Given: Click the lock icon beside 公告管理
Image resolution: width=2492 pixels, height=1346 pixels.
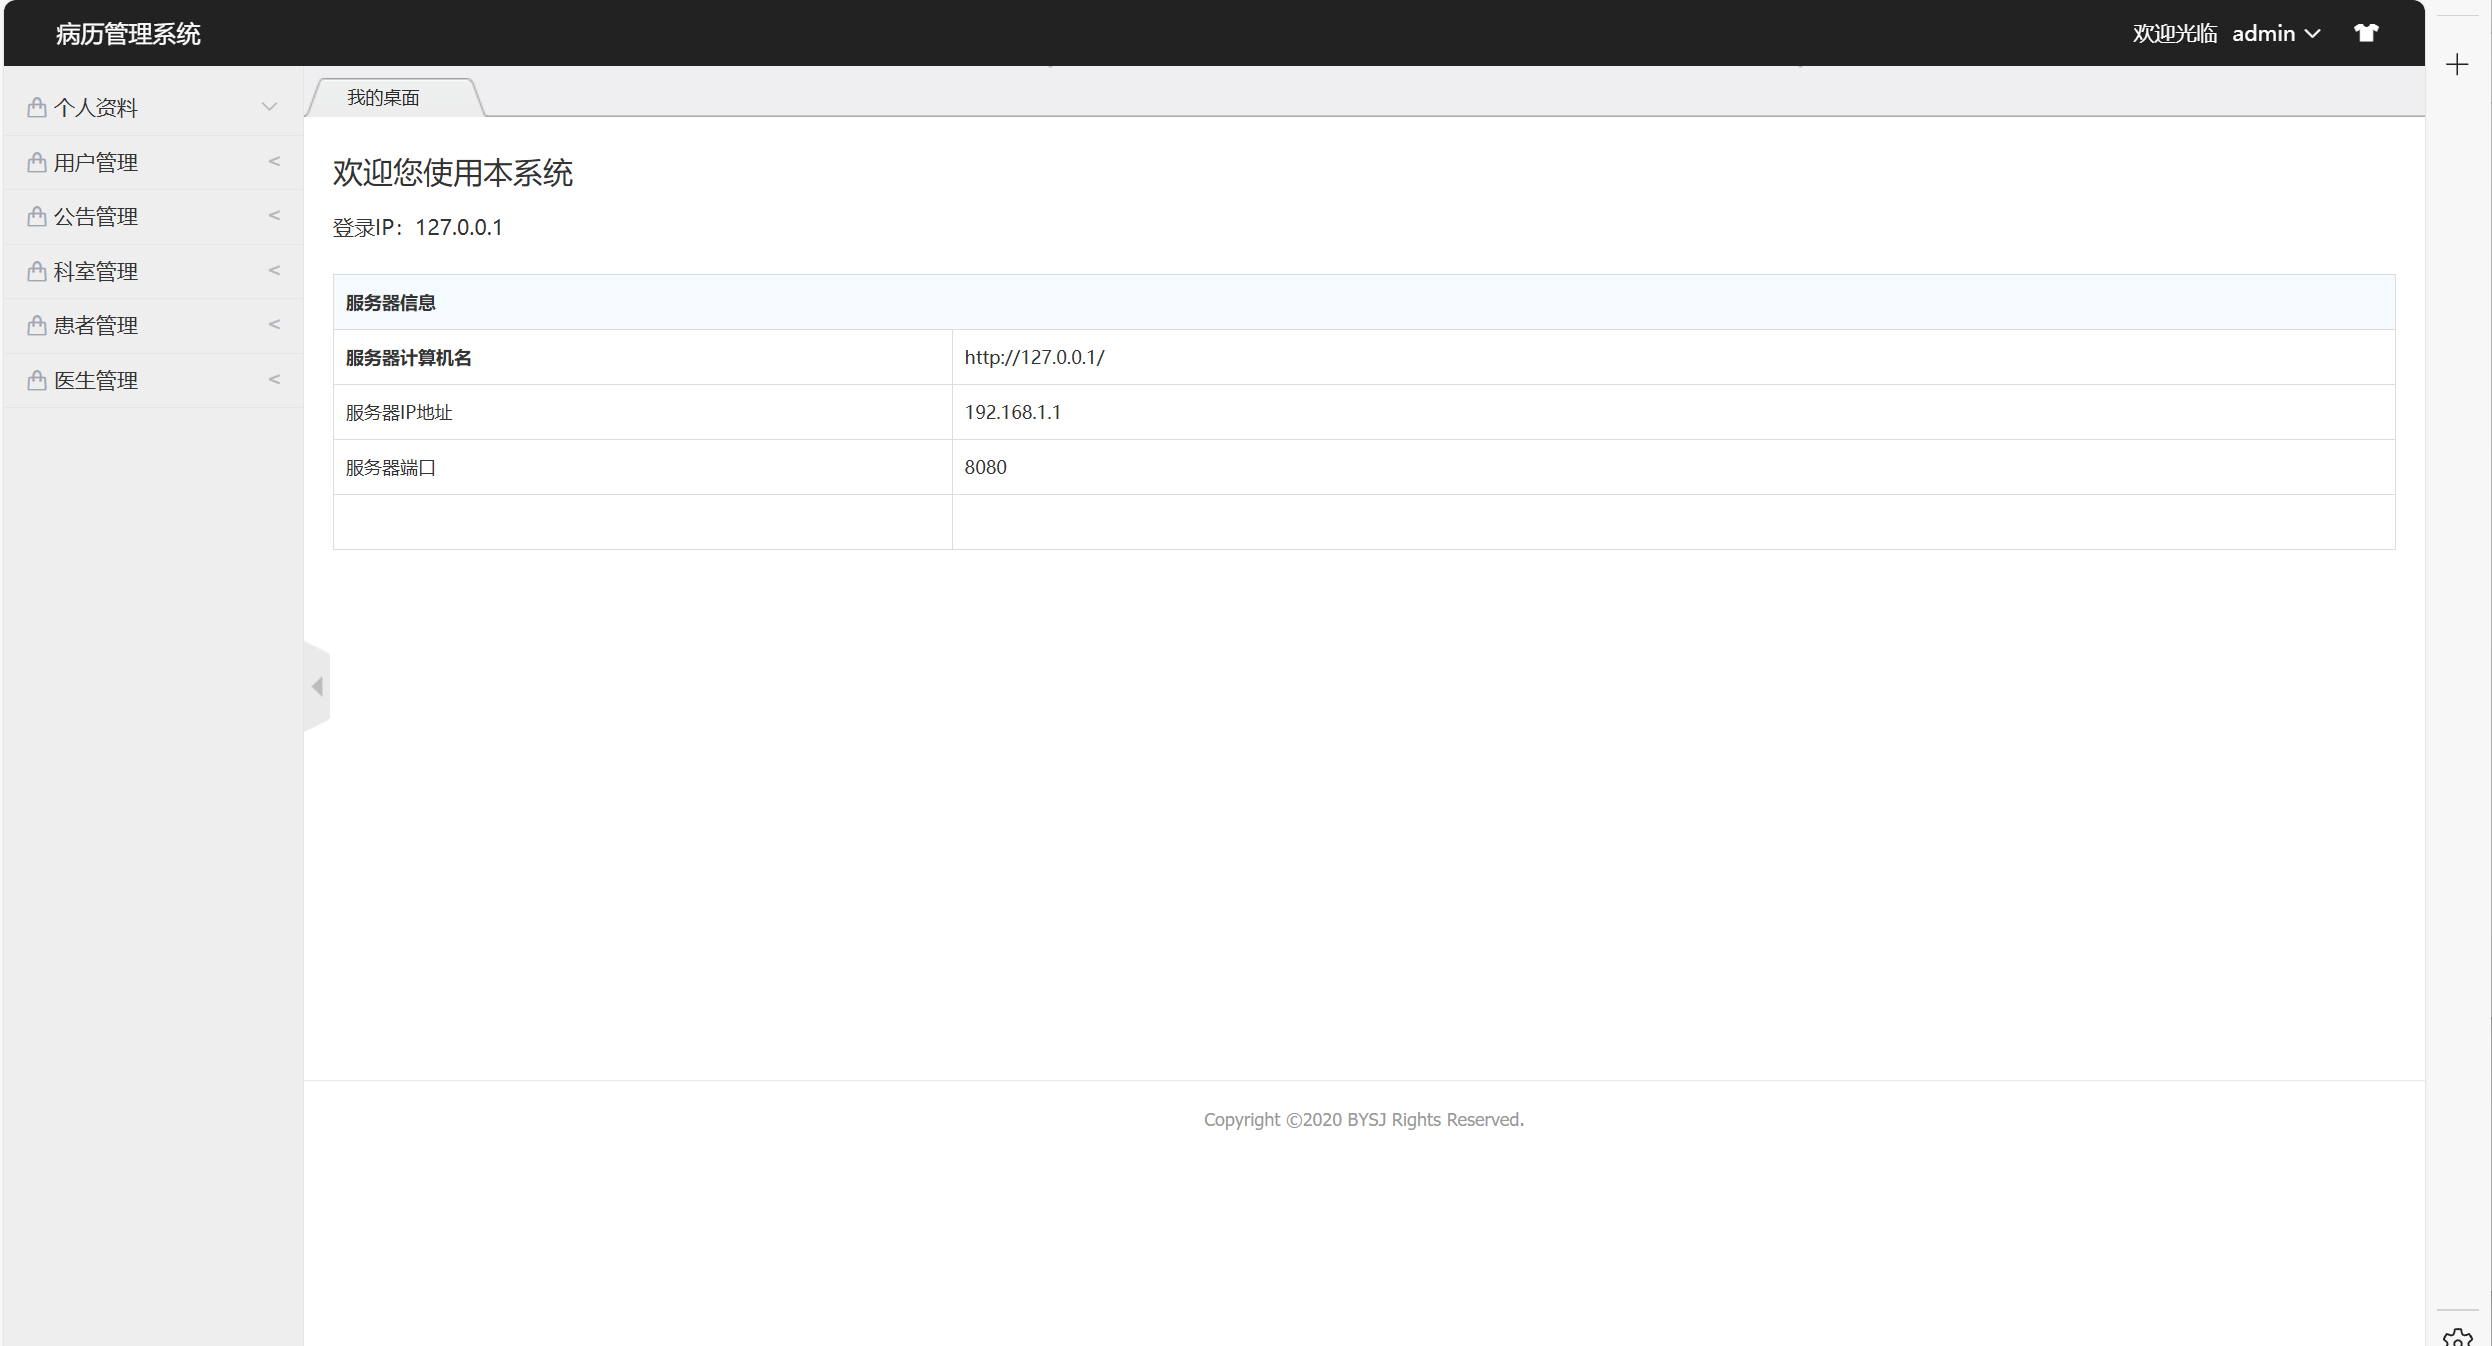Looking at the screenshot, I should 37,216.
